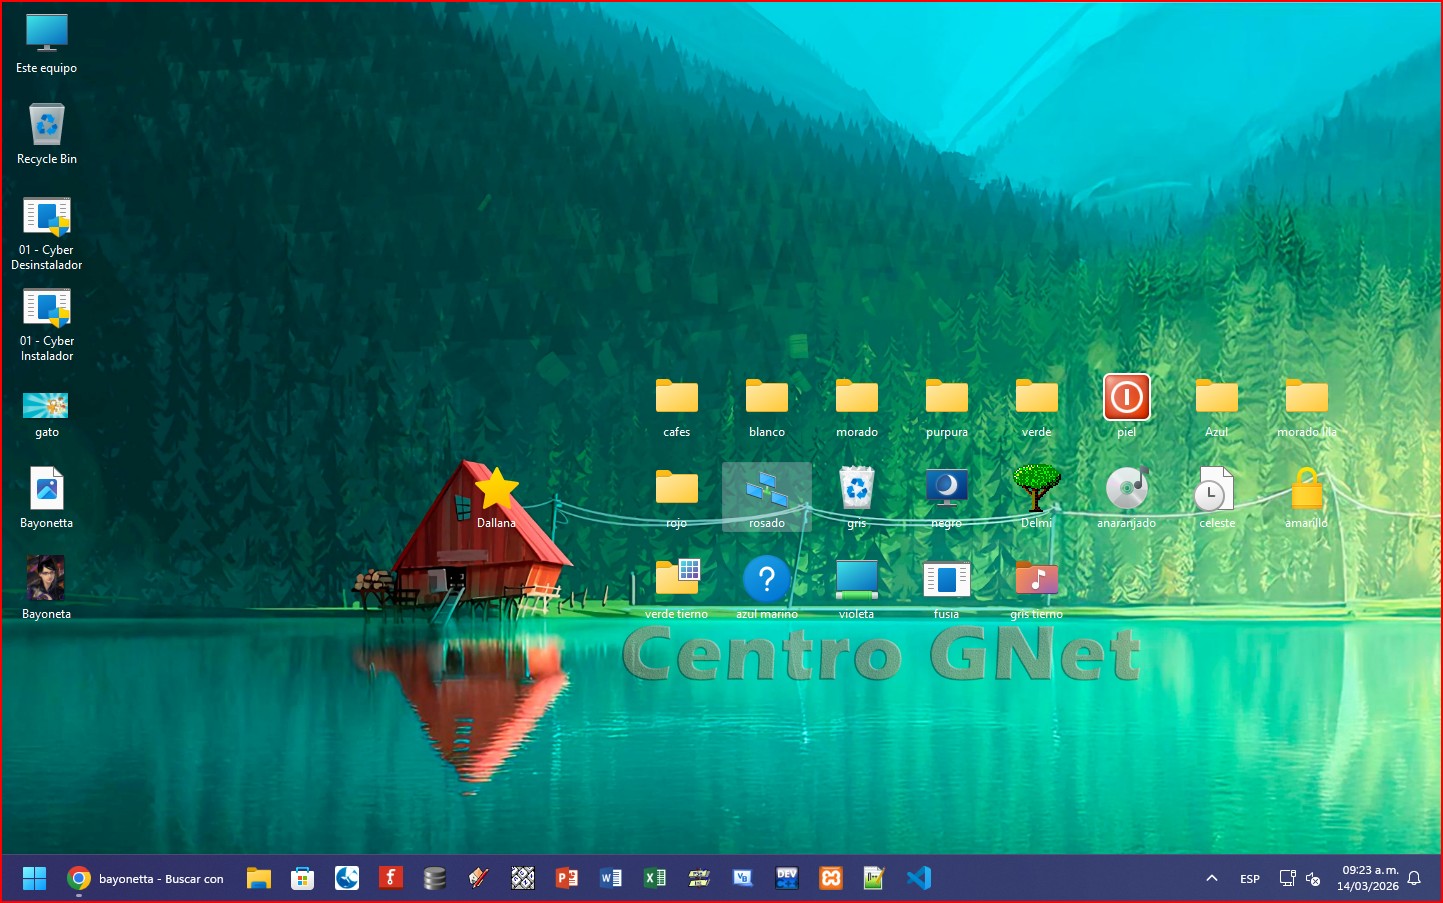Select the 'amarillo' padlock icon
The width and height of the screenshot is (1443, 903).
[x=1306, y=489]
